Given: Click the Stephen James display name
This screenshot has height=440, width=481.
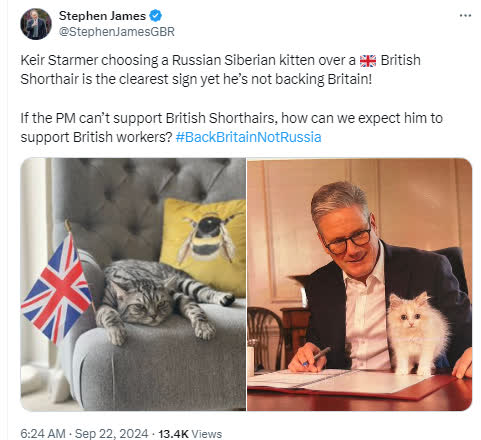Looking at the screenshot, I should point(102,16).
